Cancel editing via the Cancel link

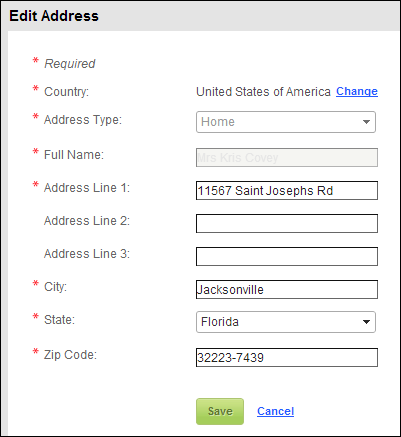276,411
